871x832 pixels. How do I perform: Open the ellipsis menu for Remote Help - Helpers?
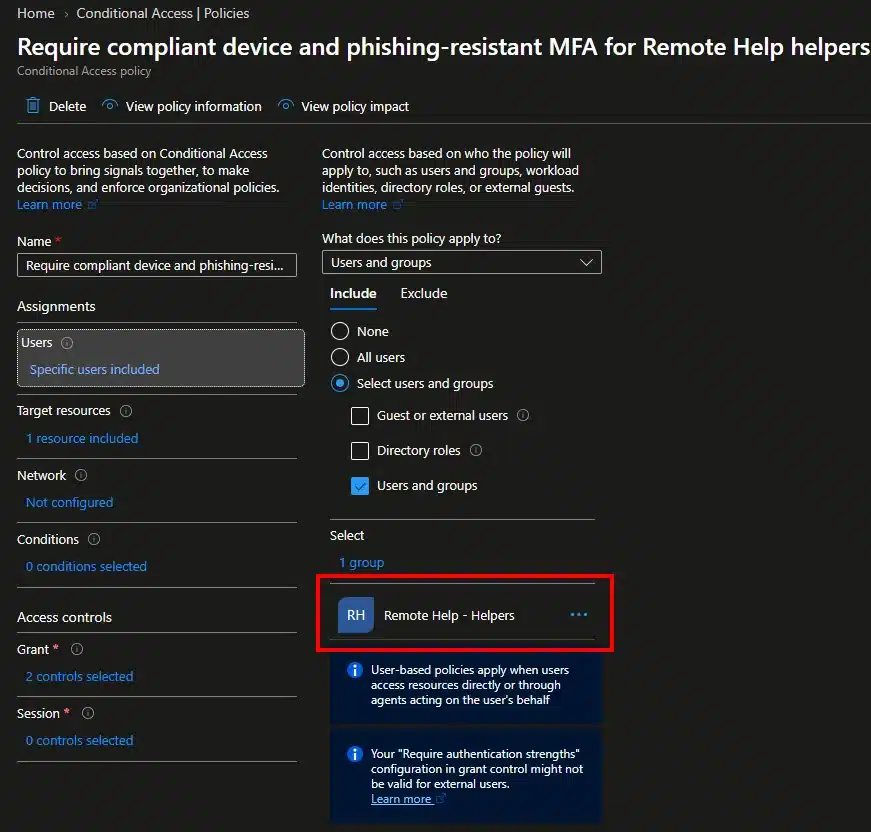point(578,615)
